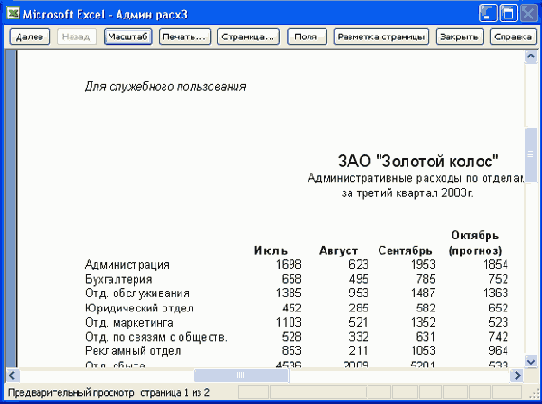Click the text 'за третий квартал 2003г.'

[x=408, y=193]
